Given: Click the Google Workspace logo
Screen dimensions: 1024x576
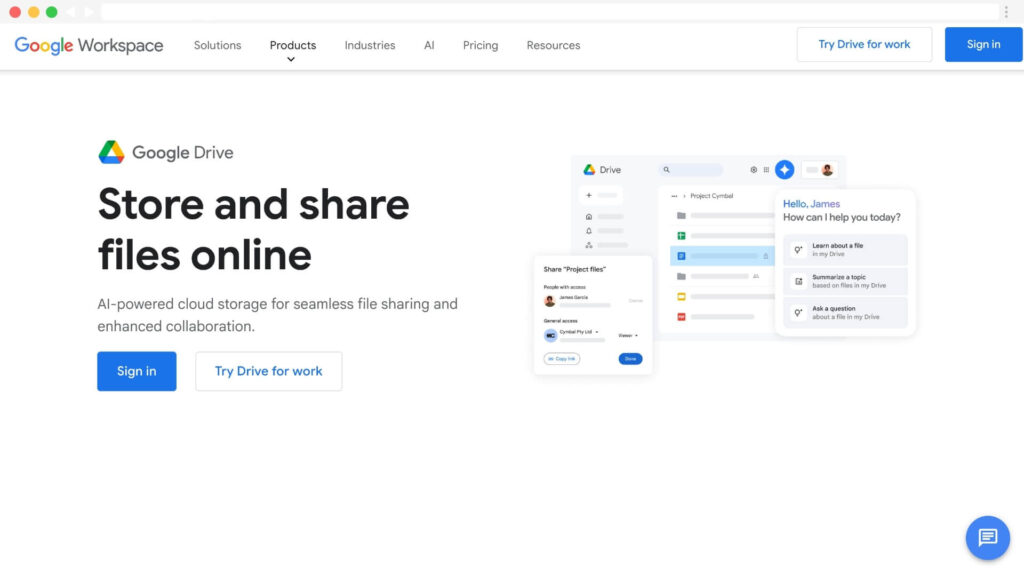Looking at the screenshot, I should pyautogui.click(x=89, y=45).
